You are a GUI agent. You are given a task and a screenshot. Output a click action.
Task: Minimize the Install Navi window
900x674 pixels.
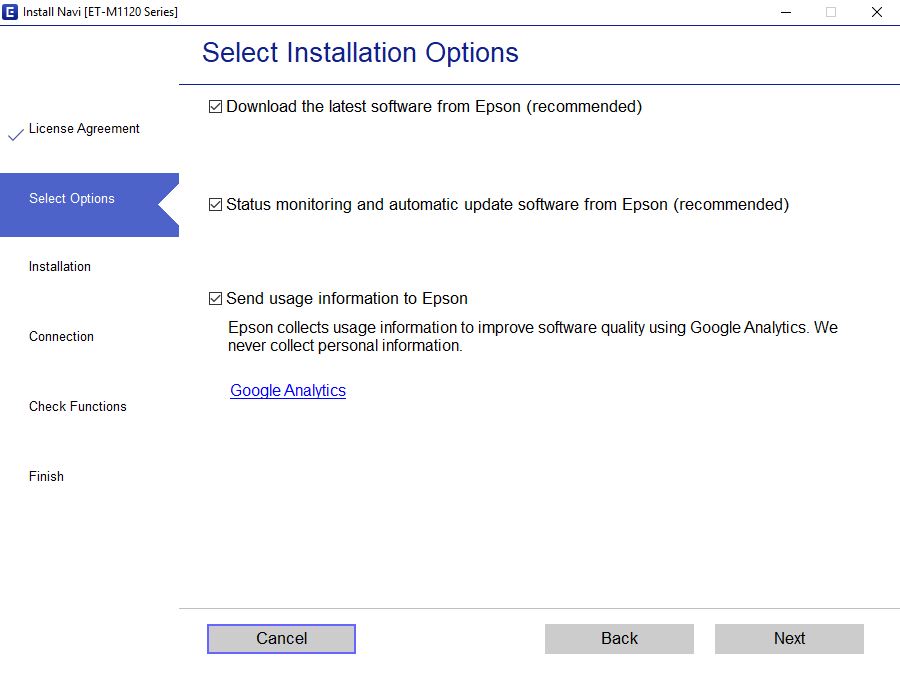(786, 12)
